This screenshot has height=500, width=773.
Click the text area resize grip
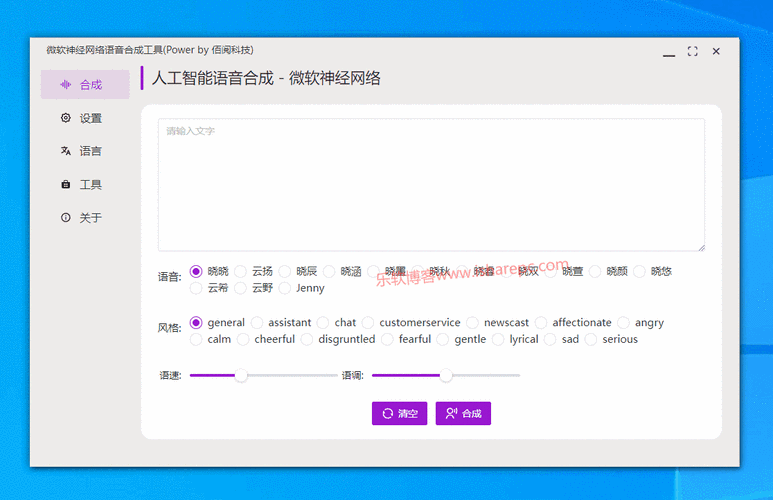(x=702, y=248)
